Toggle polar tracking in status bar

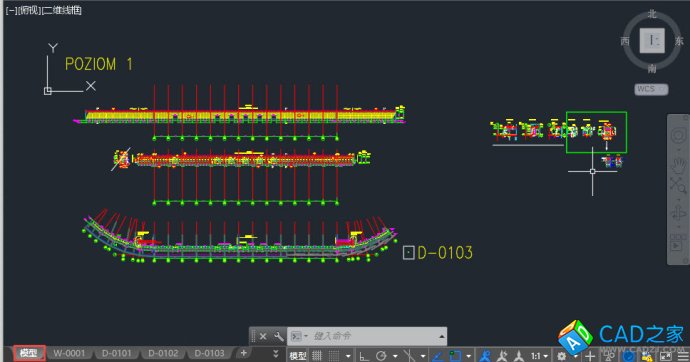[x=381, y=356]
